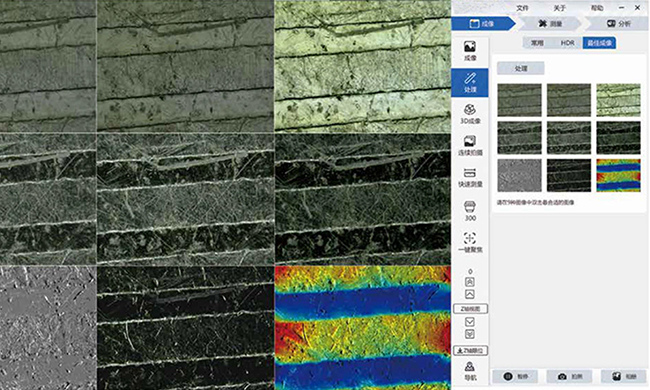Open the 文件 file menu
This screenshot has width=650, height=390.
pyautogui.click(x=522, y=8)
